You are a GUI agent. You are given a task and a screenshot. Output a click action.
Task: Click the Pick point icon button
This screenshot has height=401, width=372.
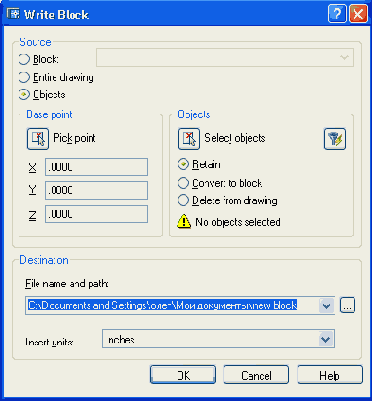pyautogui.click(x=38, y=139)
